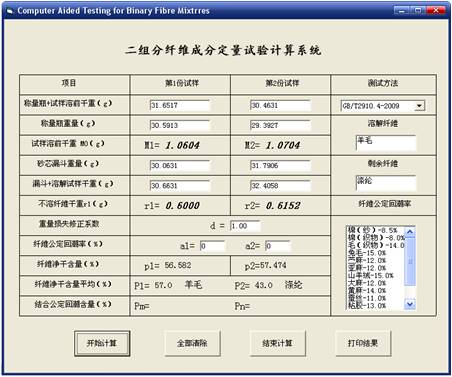452x377 pixels.
Task: Click the M1= 1.0604 result value
Action: tap(172, 145)
